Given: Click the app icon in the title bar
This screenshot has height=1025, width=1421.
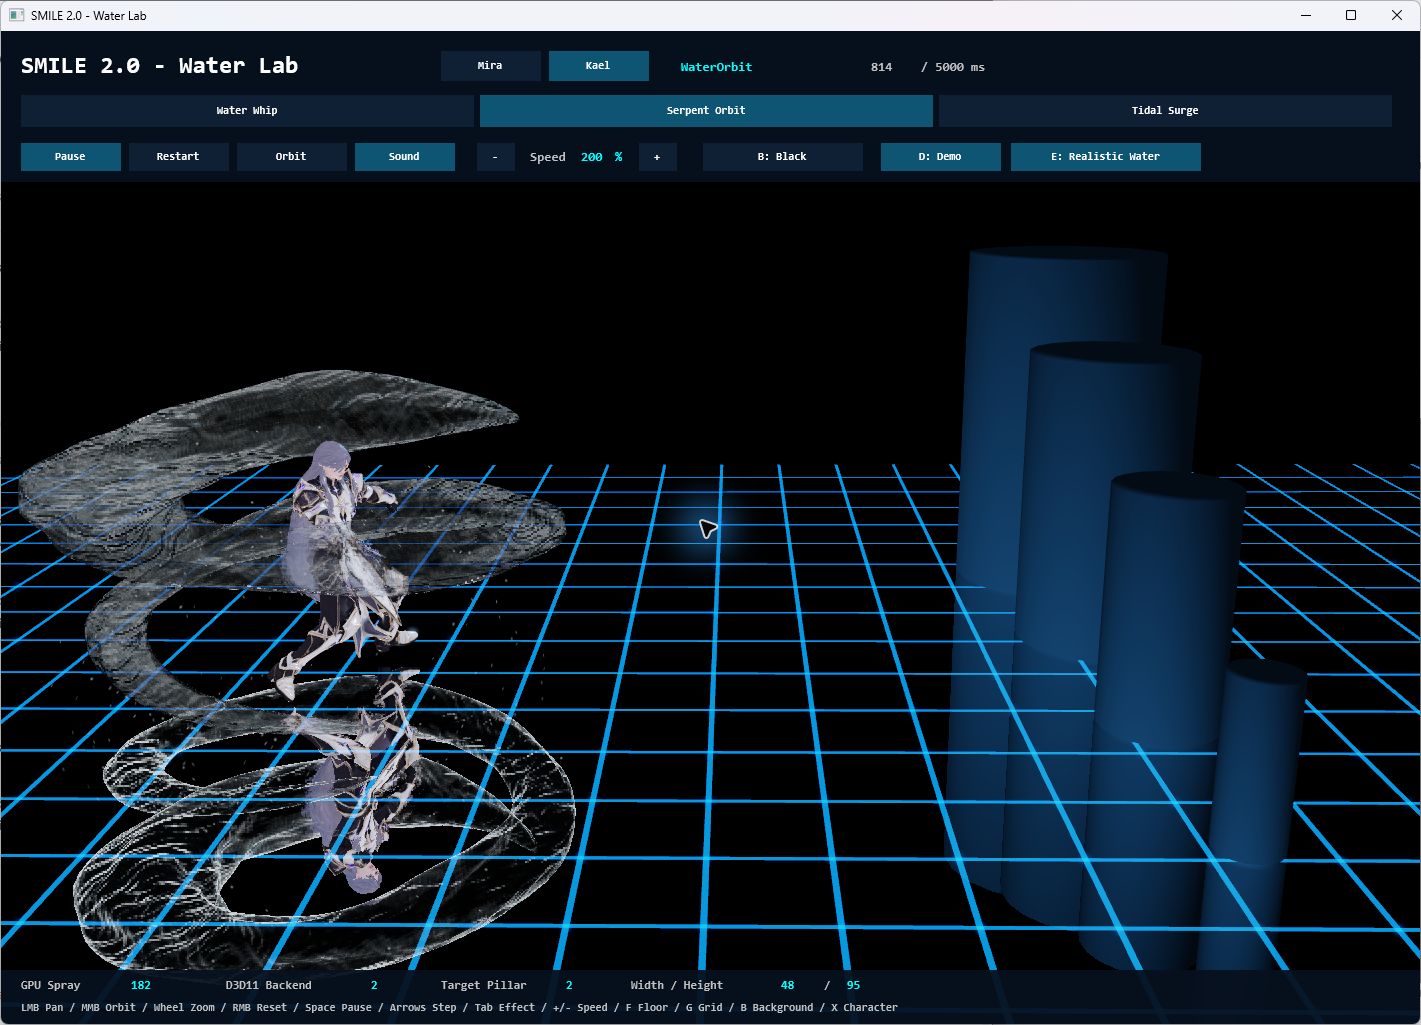Looking at the screenshot, I should [17, 15].
